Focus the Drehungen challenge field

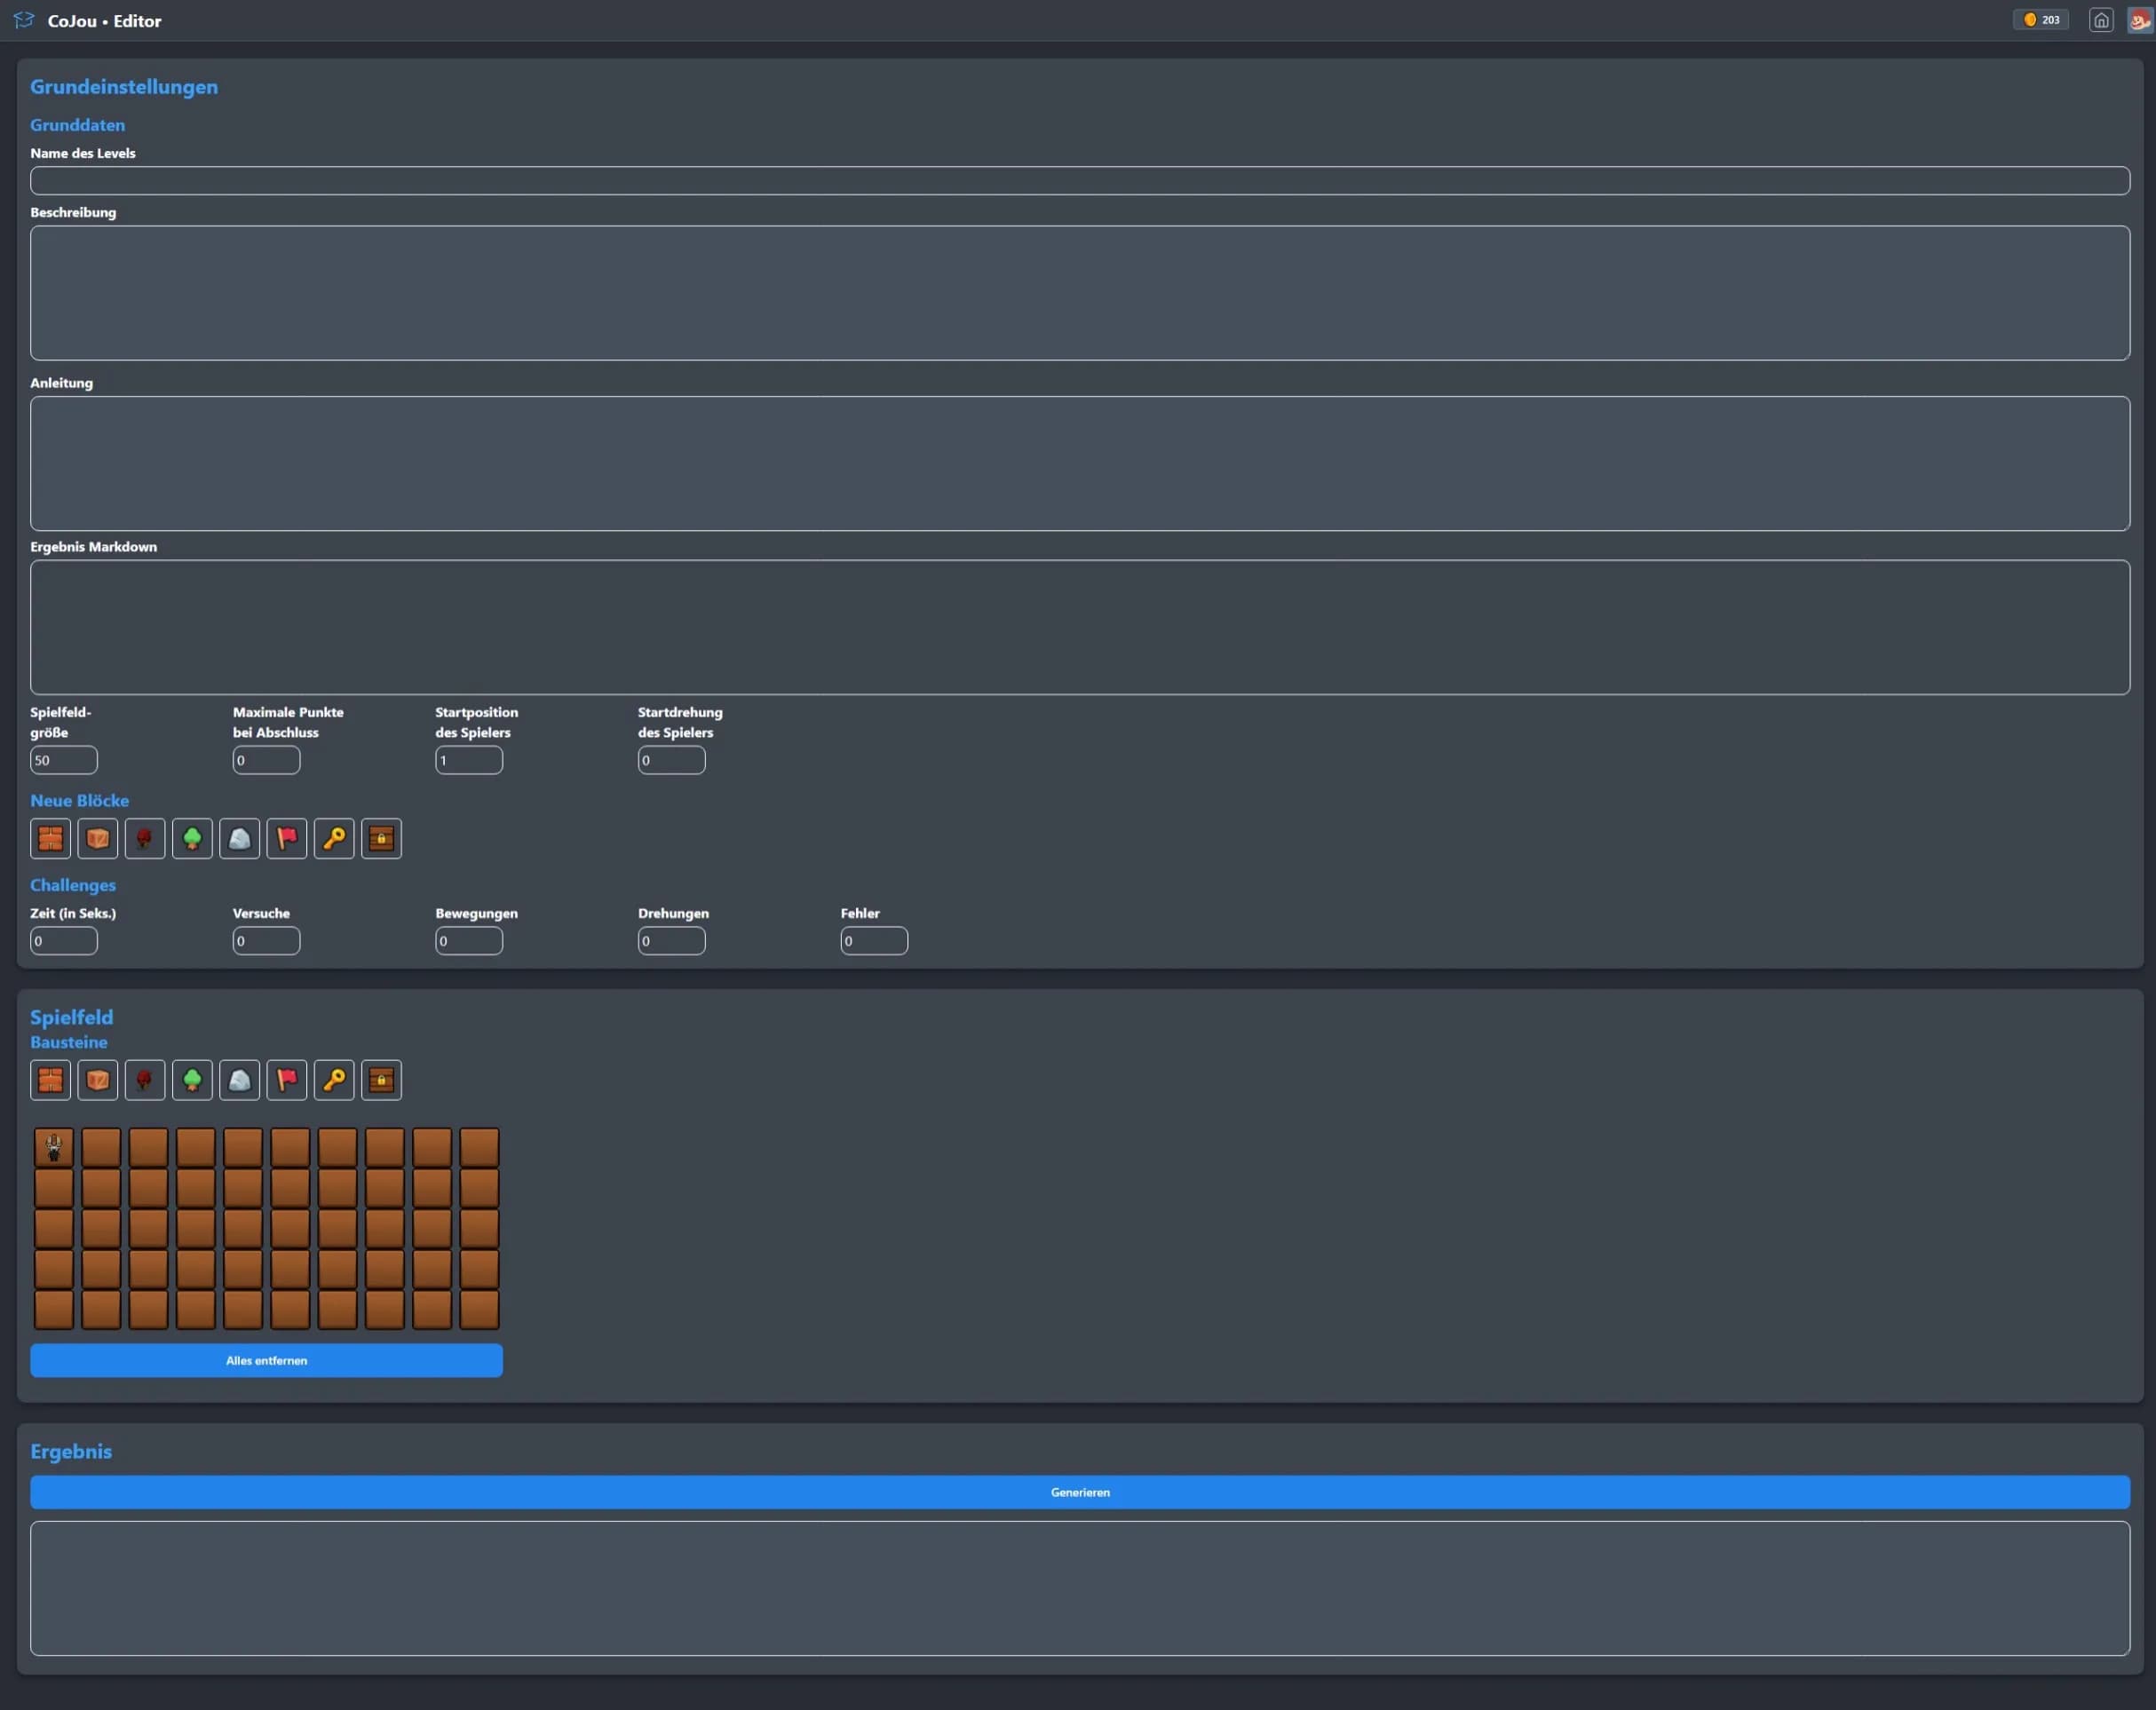click(672, 941)
